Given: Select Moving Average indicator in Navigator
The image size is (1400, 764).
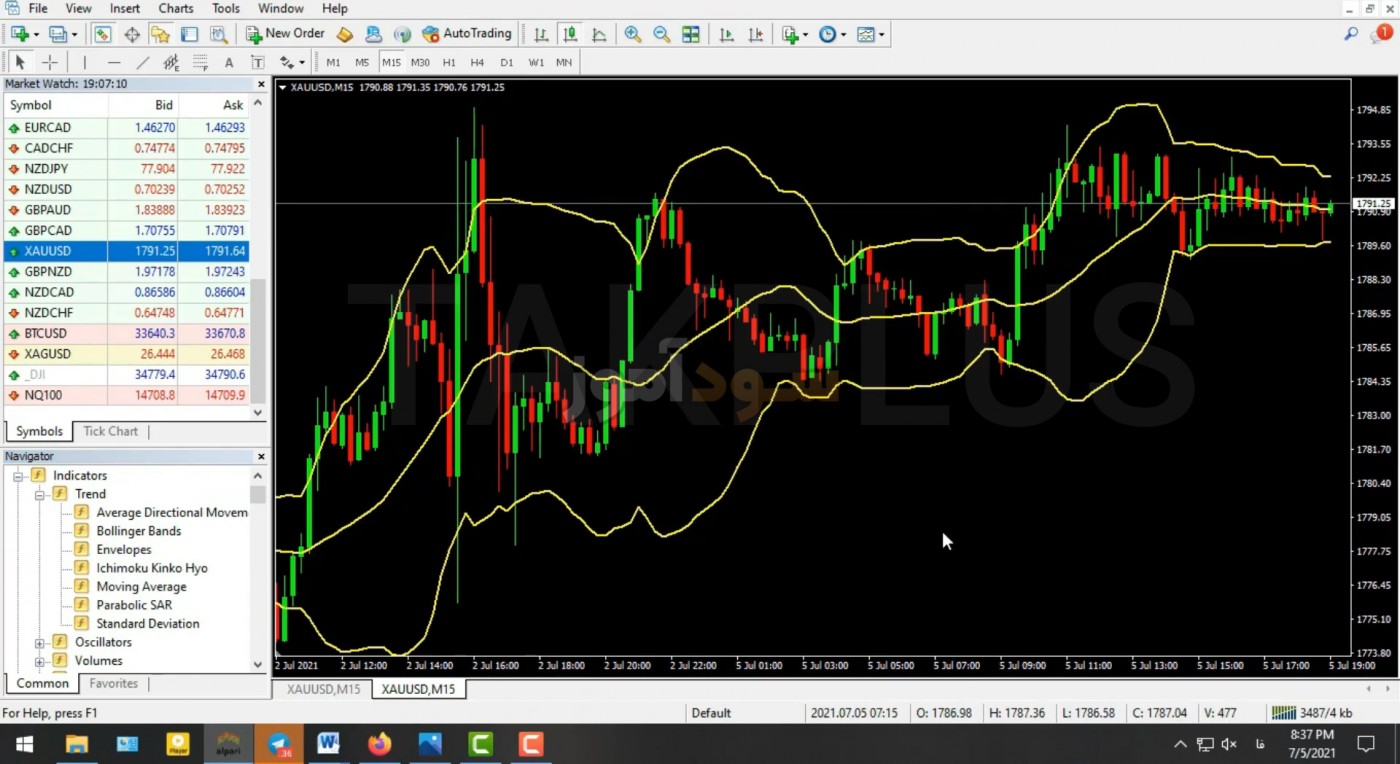Looking at the screenshot, I should 140,587.
